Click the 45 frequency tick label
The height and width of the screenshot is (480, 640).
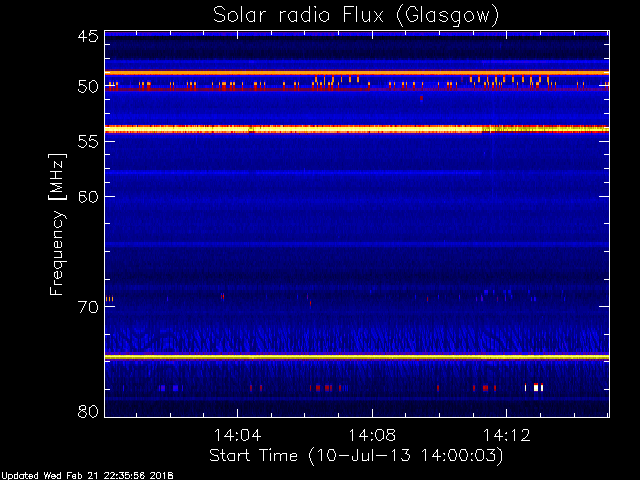(88, 36)
